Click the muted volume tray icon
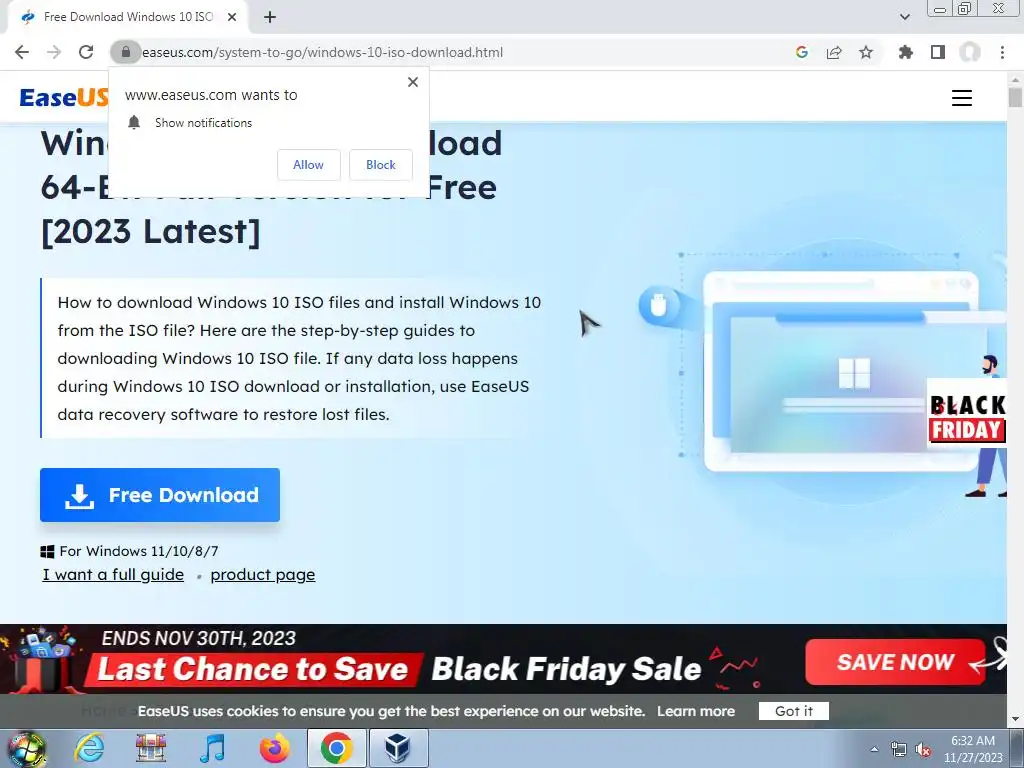This screenshot has height=768, width=1024. 923,750
